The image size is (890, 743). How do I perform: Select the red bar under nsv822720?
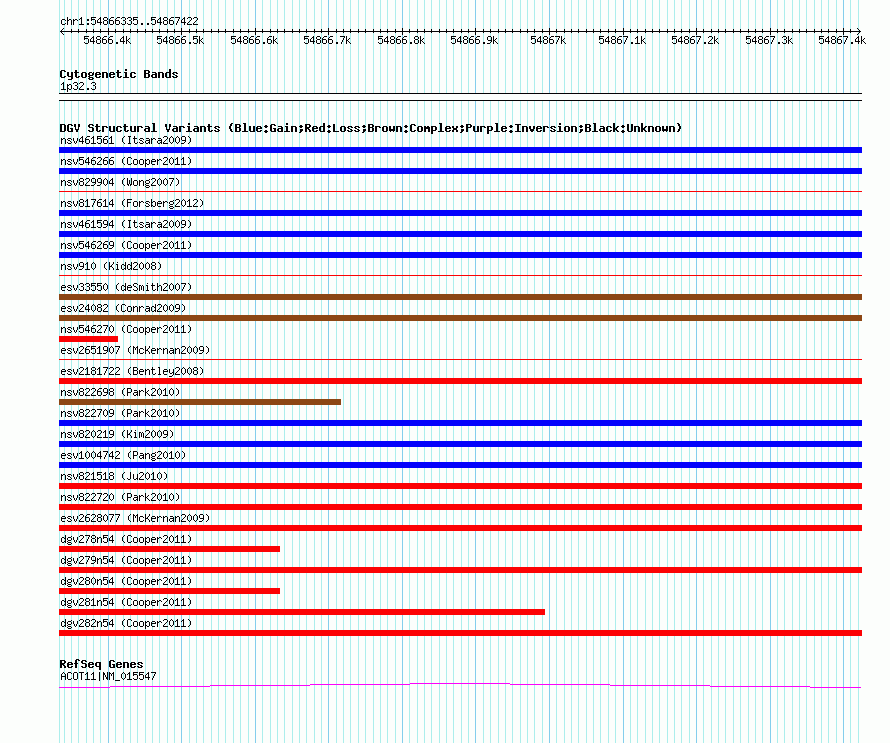click(460, 507)
